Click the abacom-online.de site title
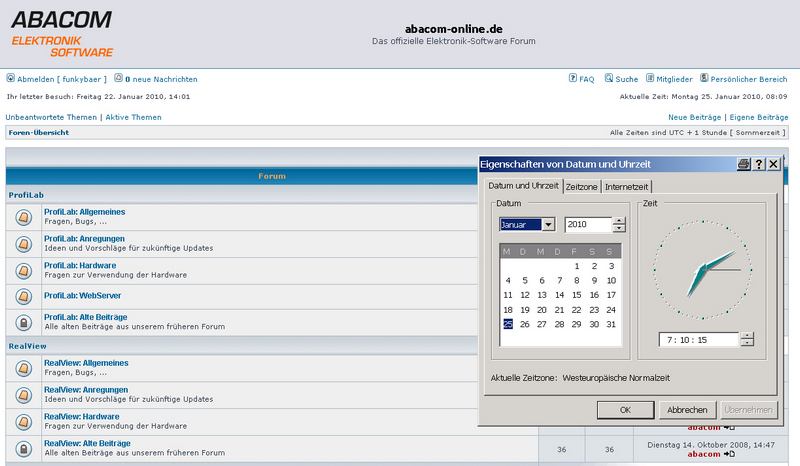 tap(454, 29)
